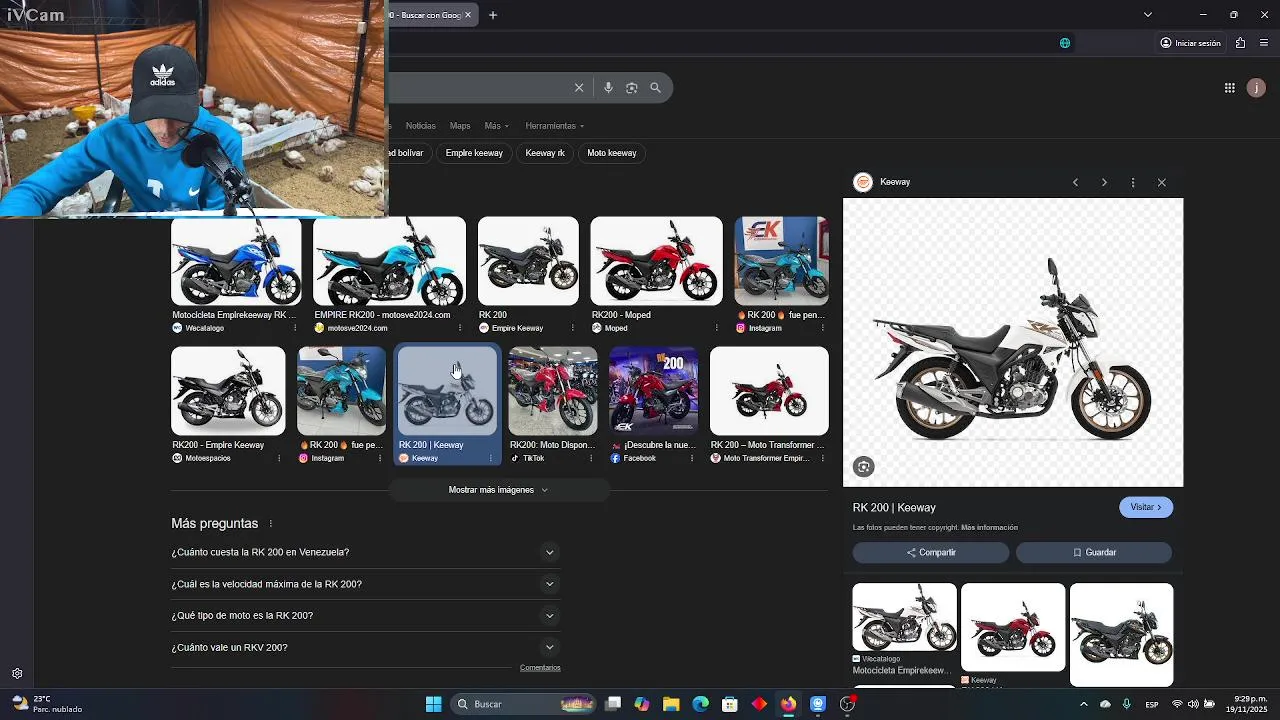
Task: Close the image preview panel
Action: 1162,182
